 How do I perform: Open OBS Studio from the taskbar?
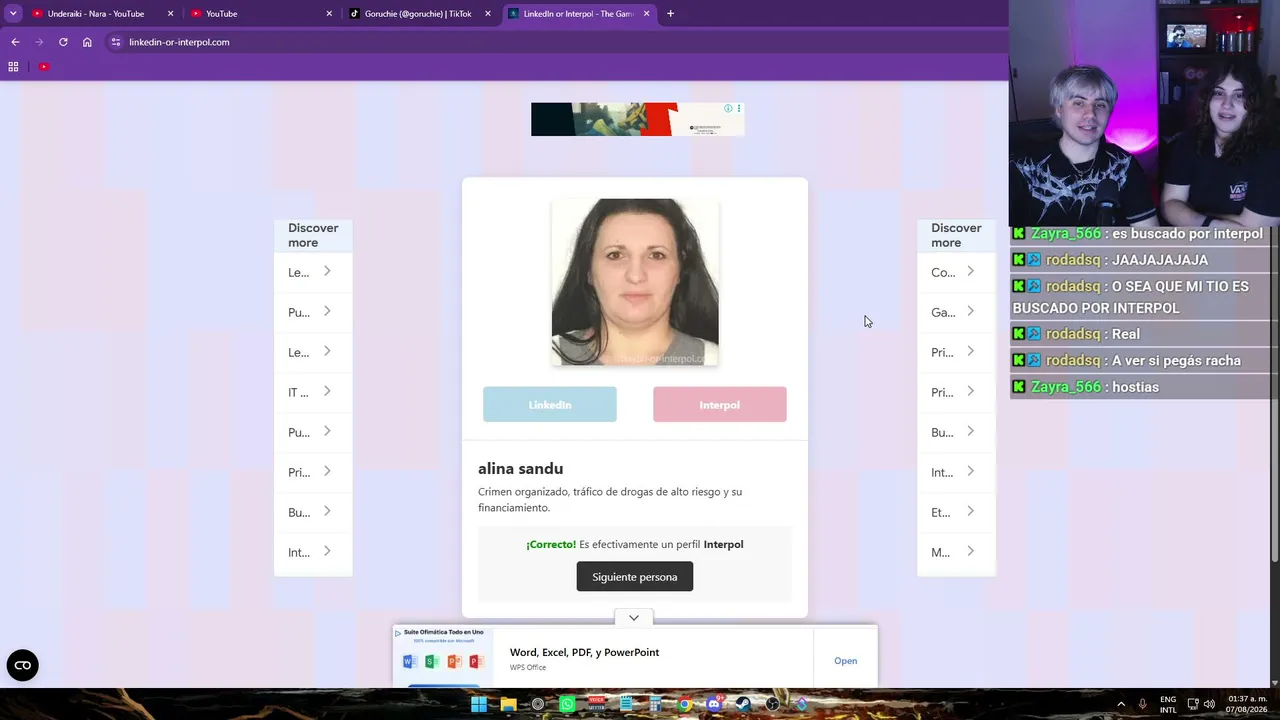[x=772, y=704]
